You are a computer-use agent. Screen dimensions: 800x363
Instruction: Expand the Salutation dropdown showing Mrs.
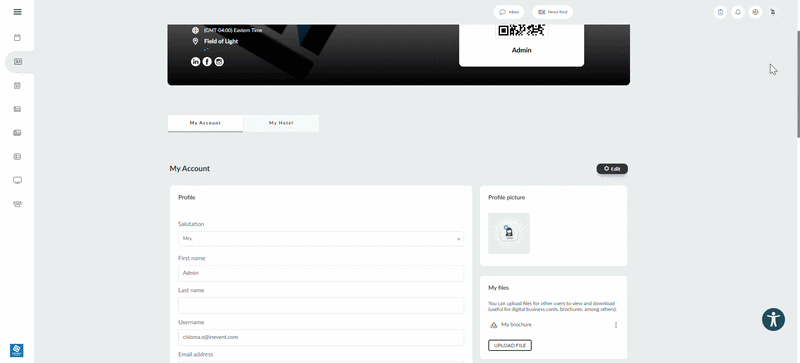(321, 239)
